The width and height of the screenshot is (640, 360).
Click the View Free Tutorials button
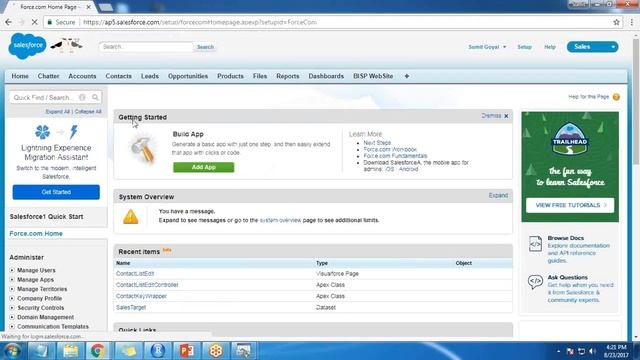point(570,205)
